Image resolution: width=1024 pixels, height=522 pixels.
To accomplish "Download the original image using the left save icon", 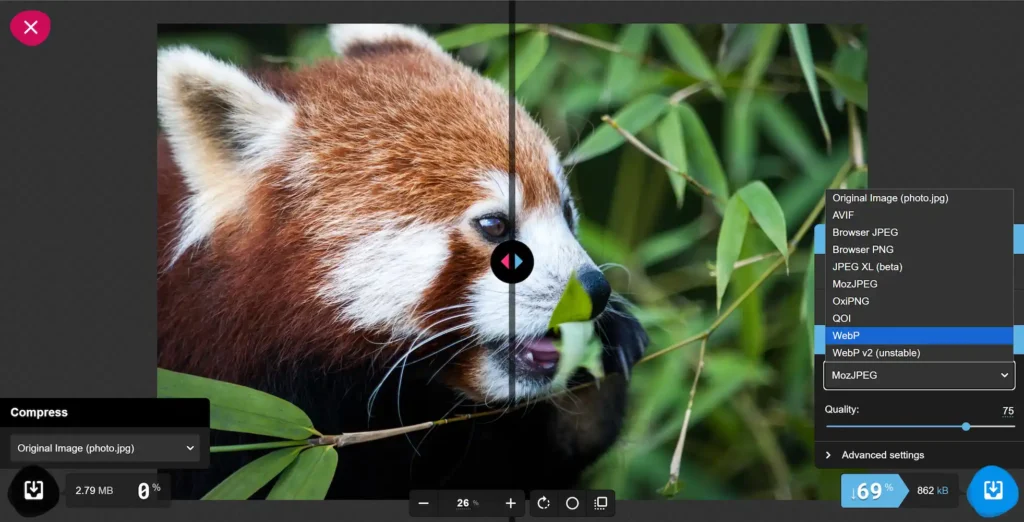I will click(x=33, y=491).
